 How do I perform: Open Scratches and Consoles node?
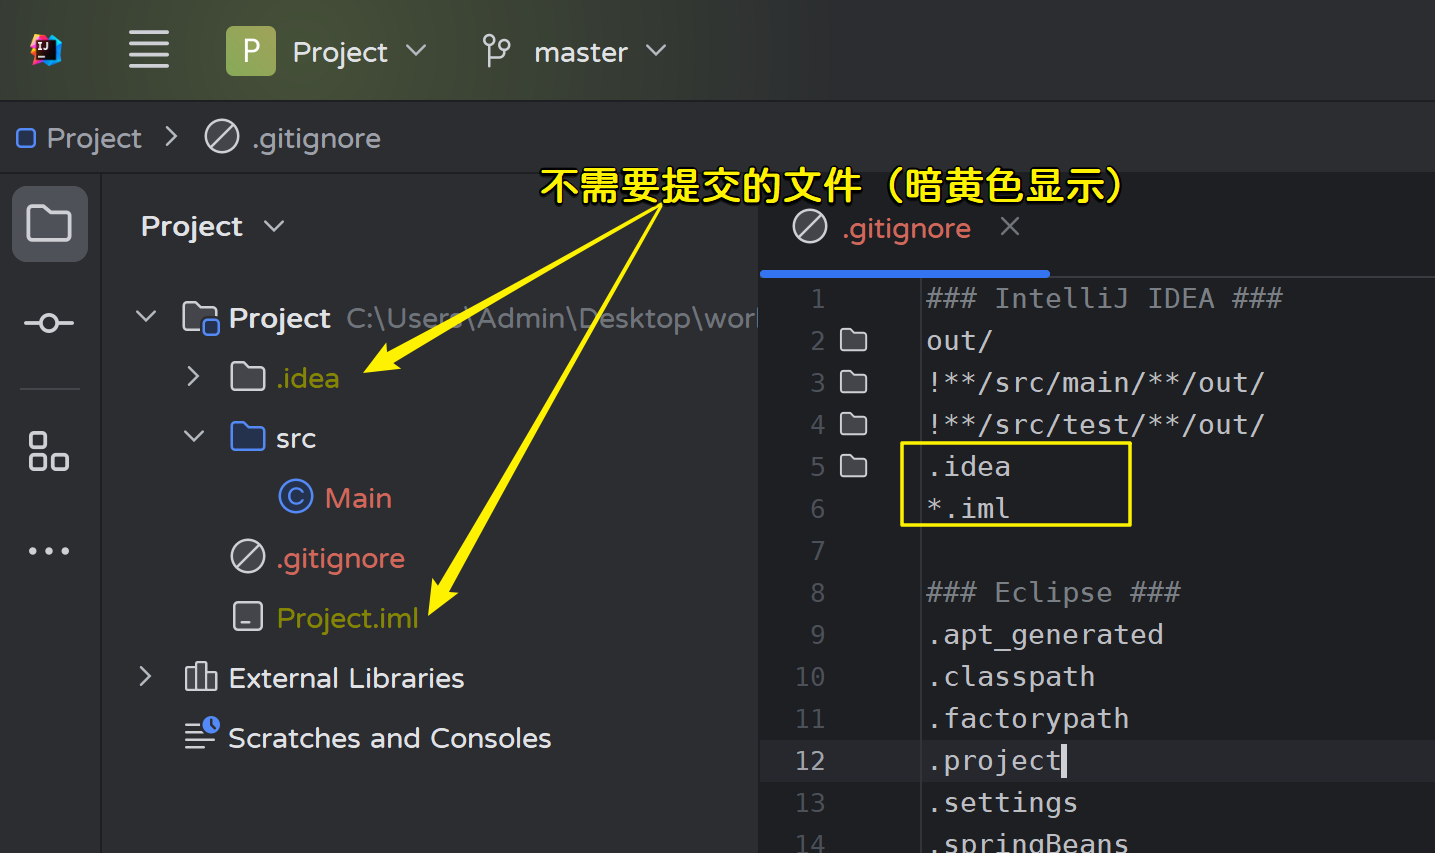(389, 738)
